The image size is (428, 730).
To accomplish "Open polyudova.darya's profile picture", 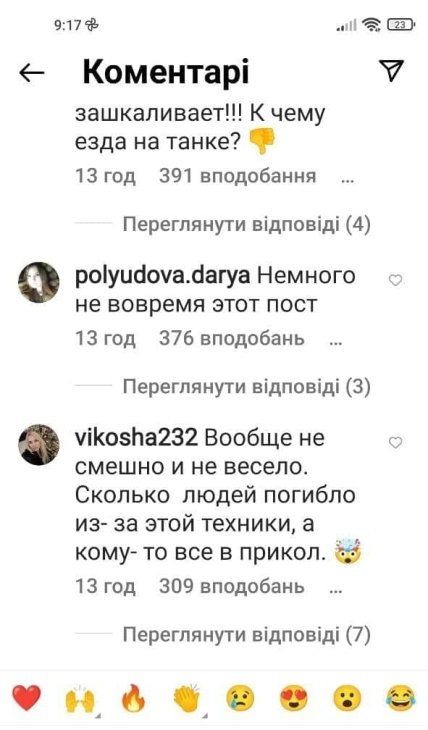I will (39, 282).
